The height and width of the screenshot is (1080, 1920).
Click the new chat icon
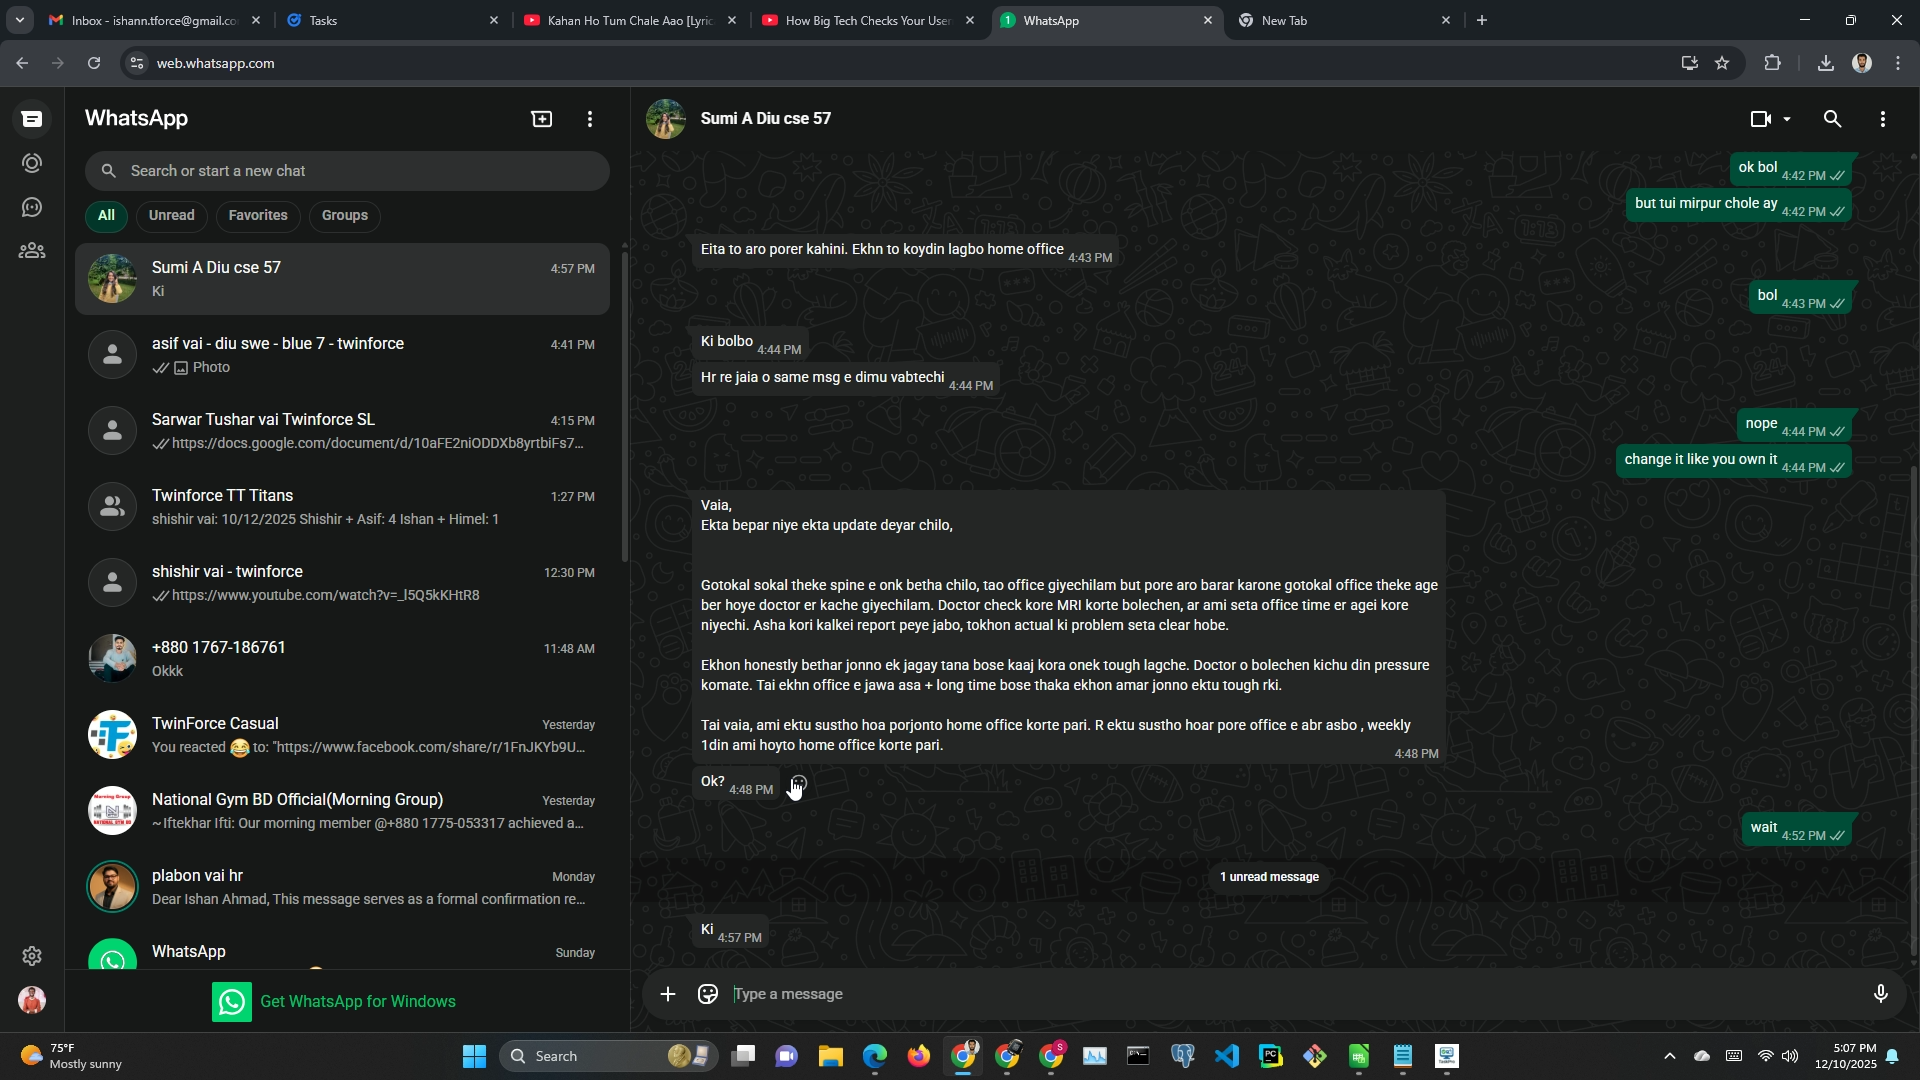coord(541,119)
